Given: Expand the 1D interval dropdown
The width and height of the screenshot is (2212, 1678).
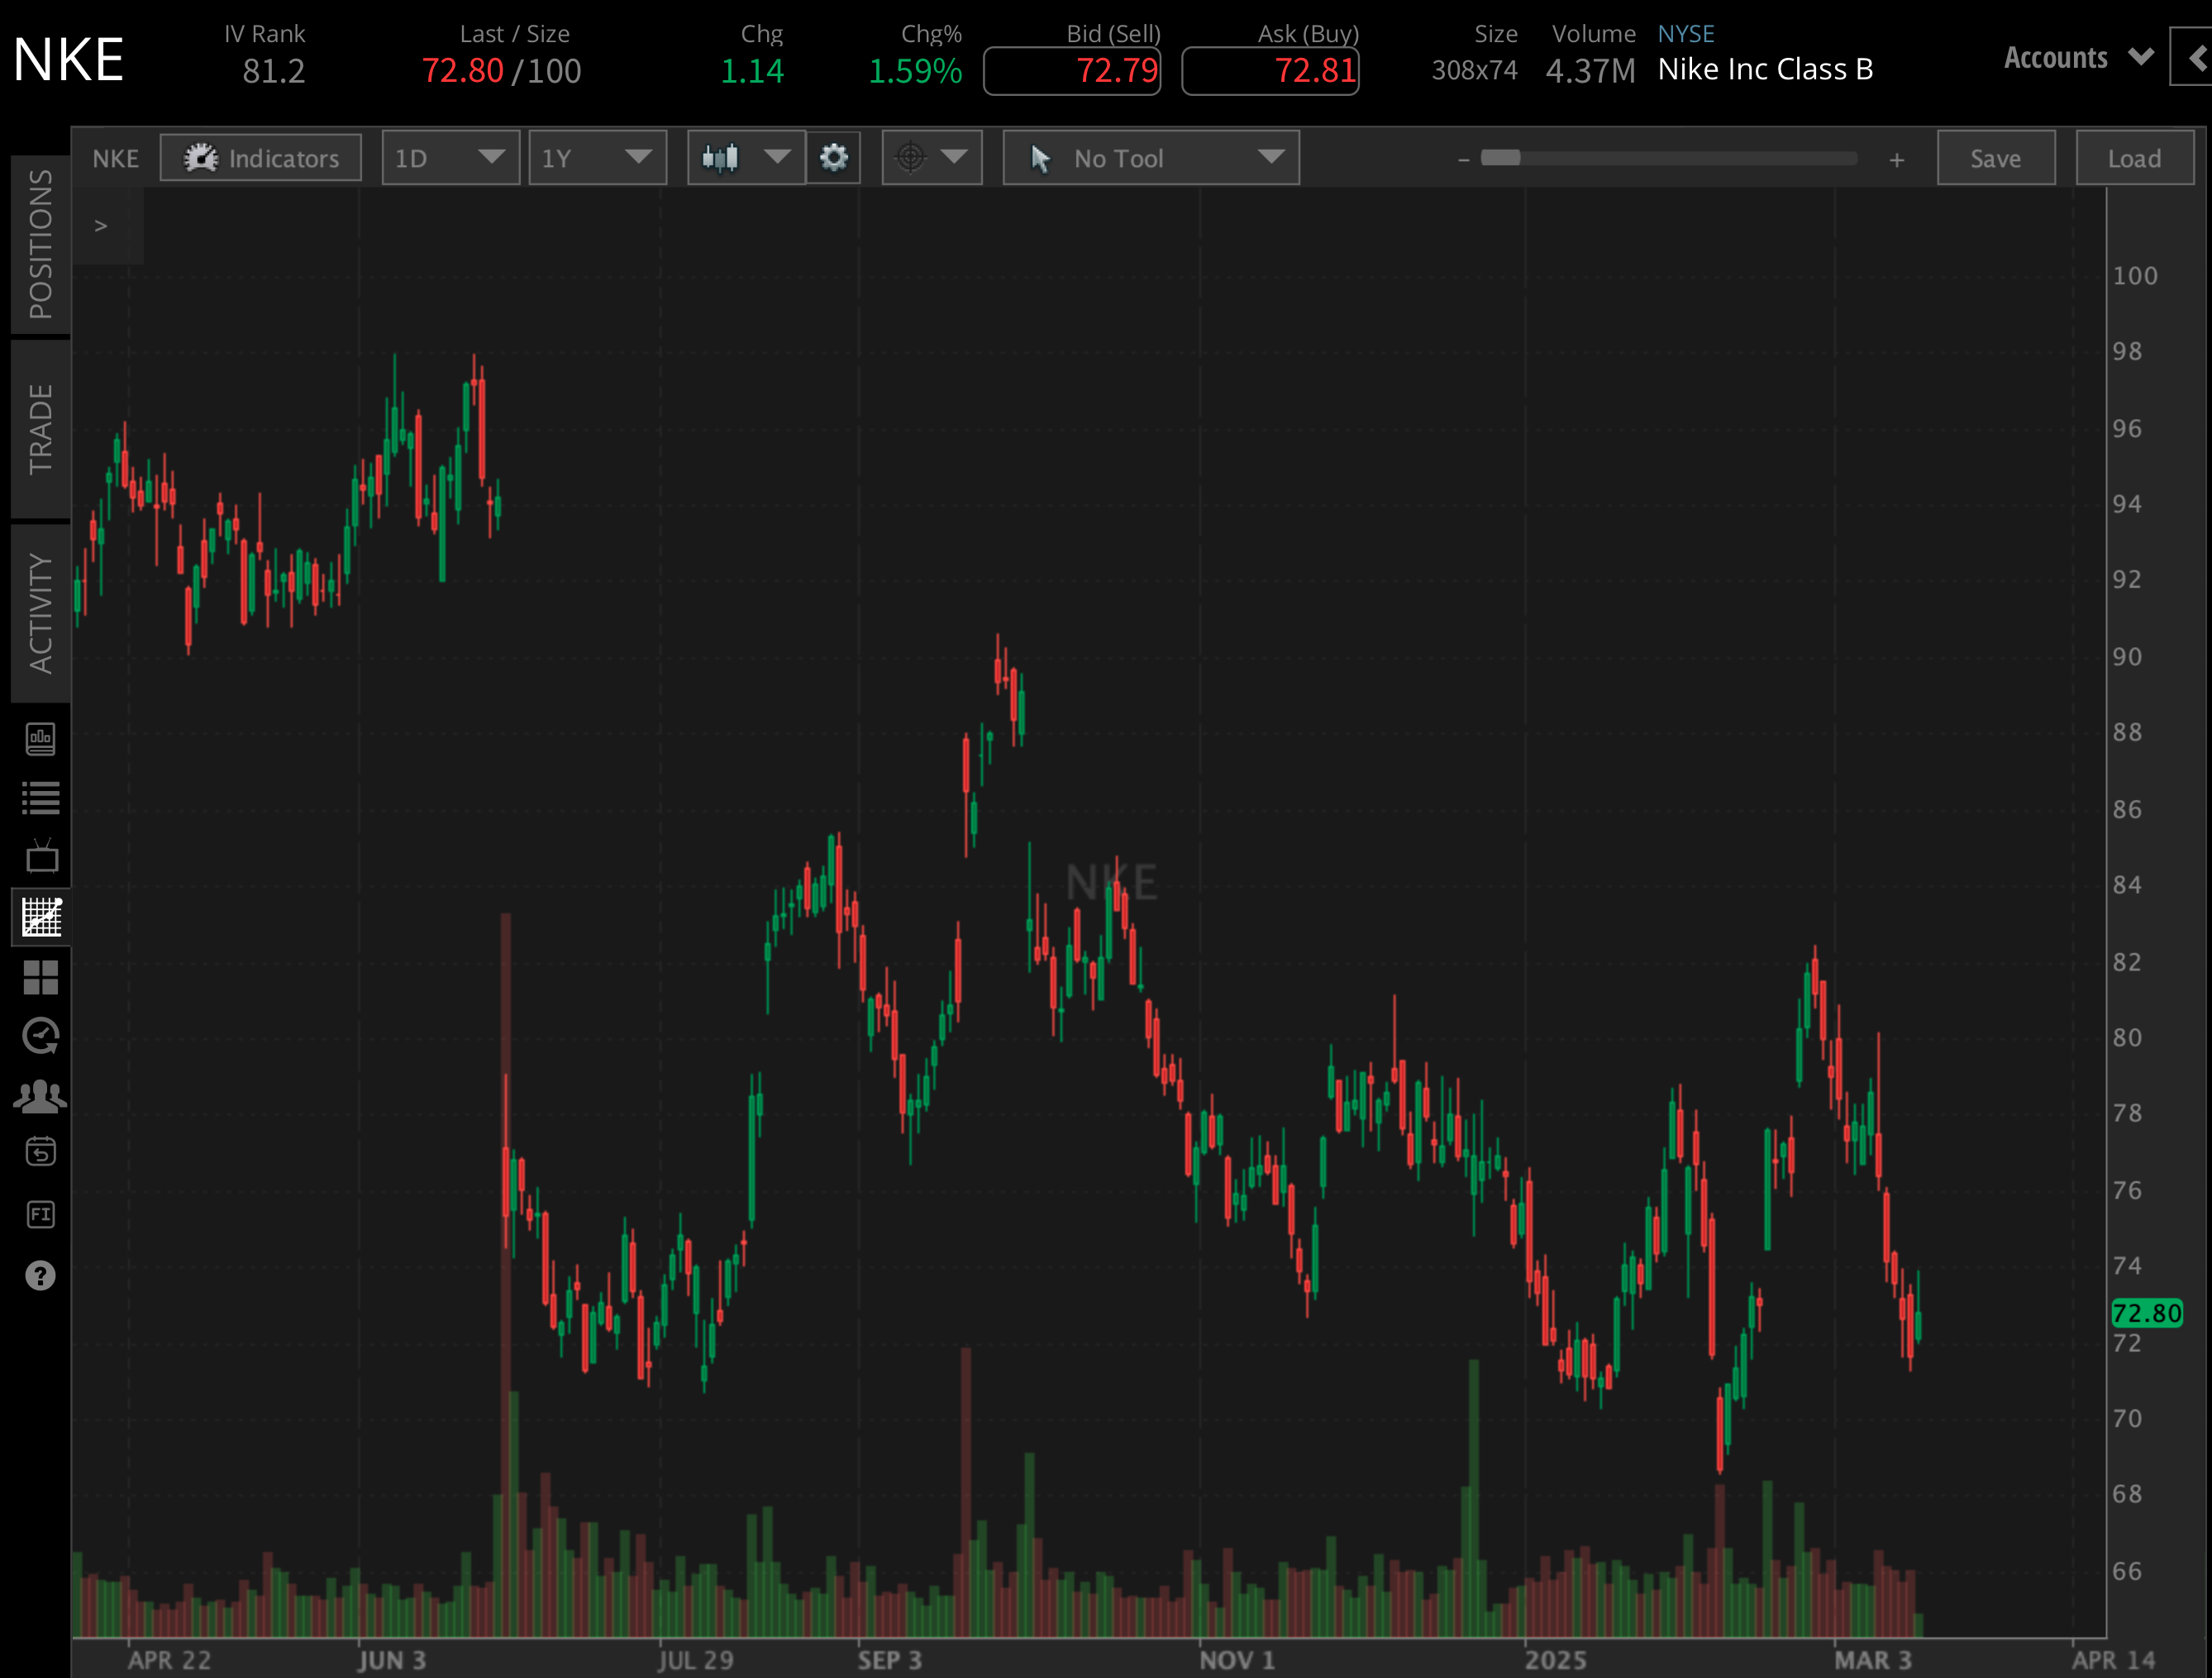Looking at the screenshot, I should coord(450,157).
